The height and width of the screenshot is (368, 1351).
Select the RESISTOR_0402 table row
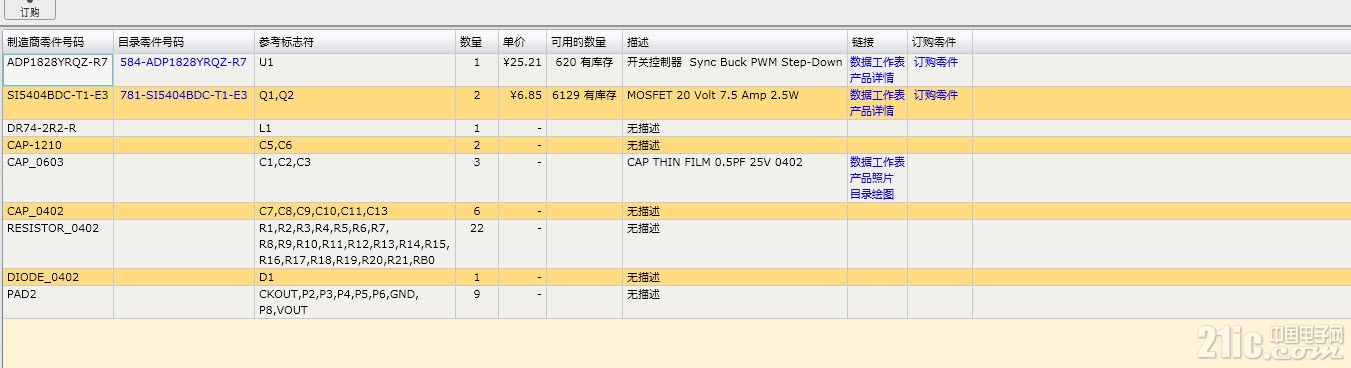click(676, 244)
